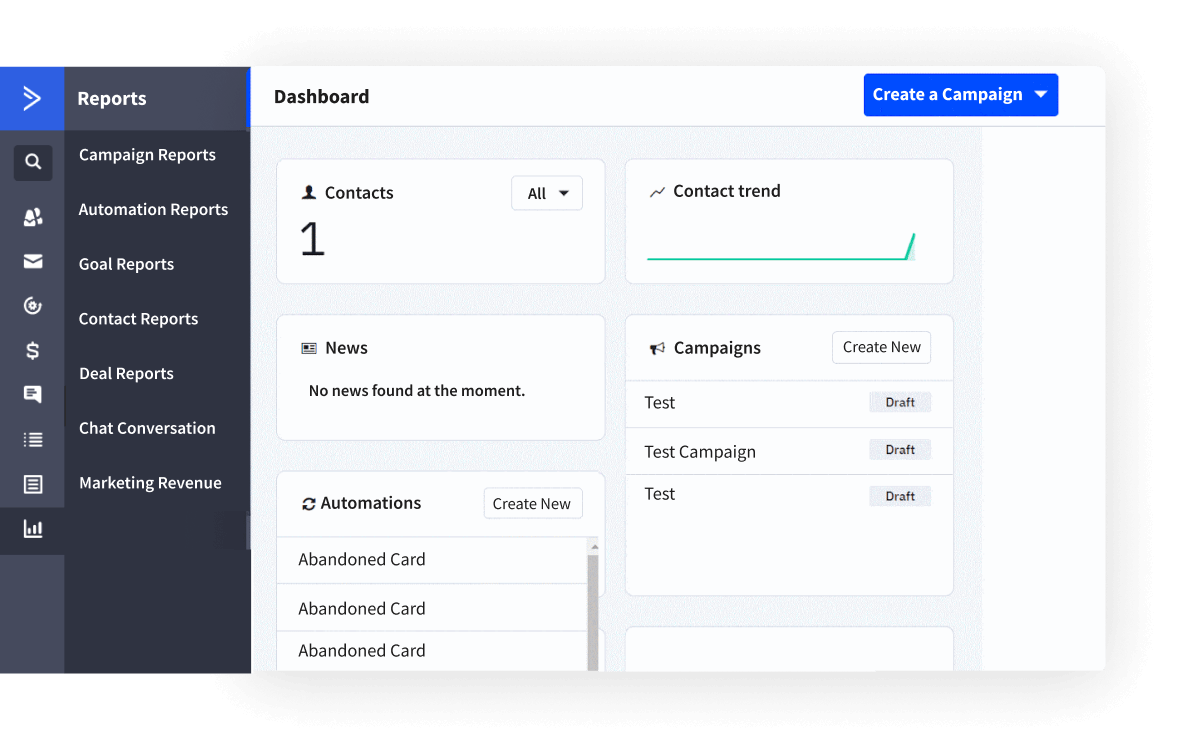Select the Contacts icon in the sidebar
1180x754 pixels.
click(x=32, y=217)
